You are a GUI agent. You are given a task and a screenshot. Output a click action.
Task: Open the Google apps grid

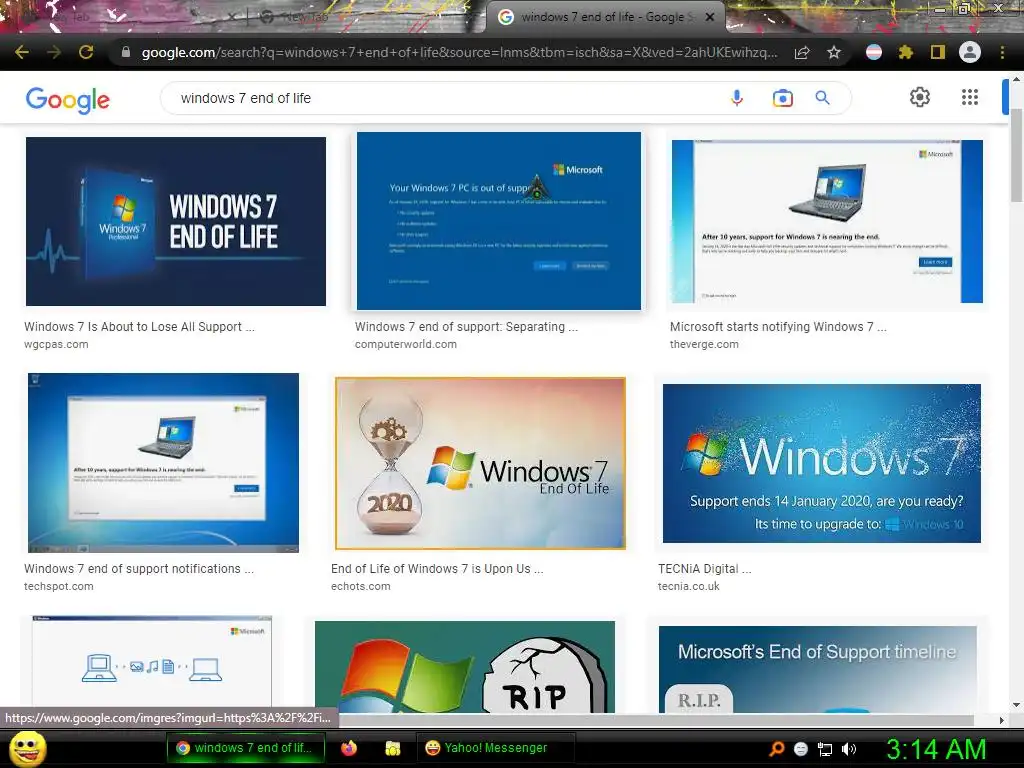[970, 97]
